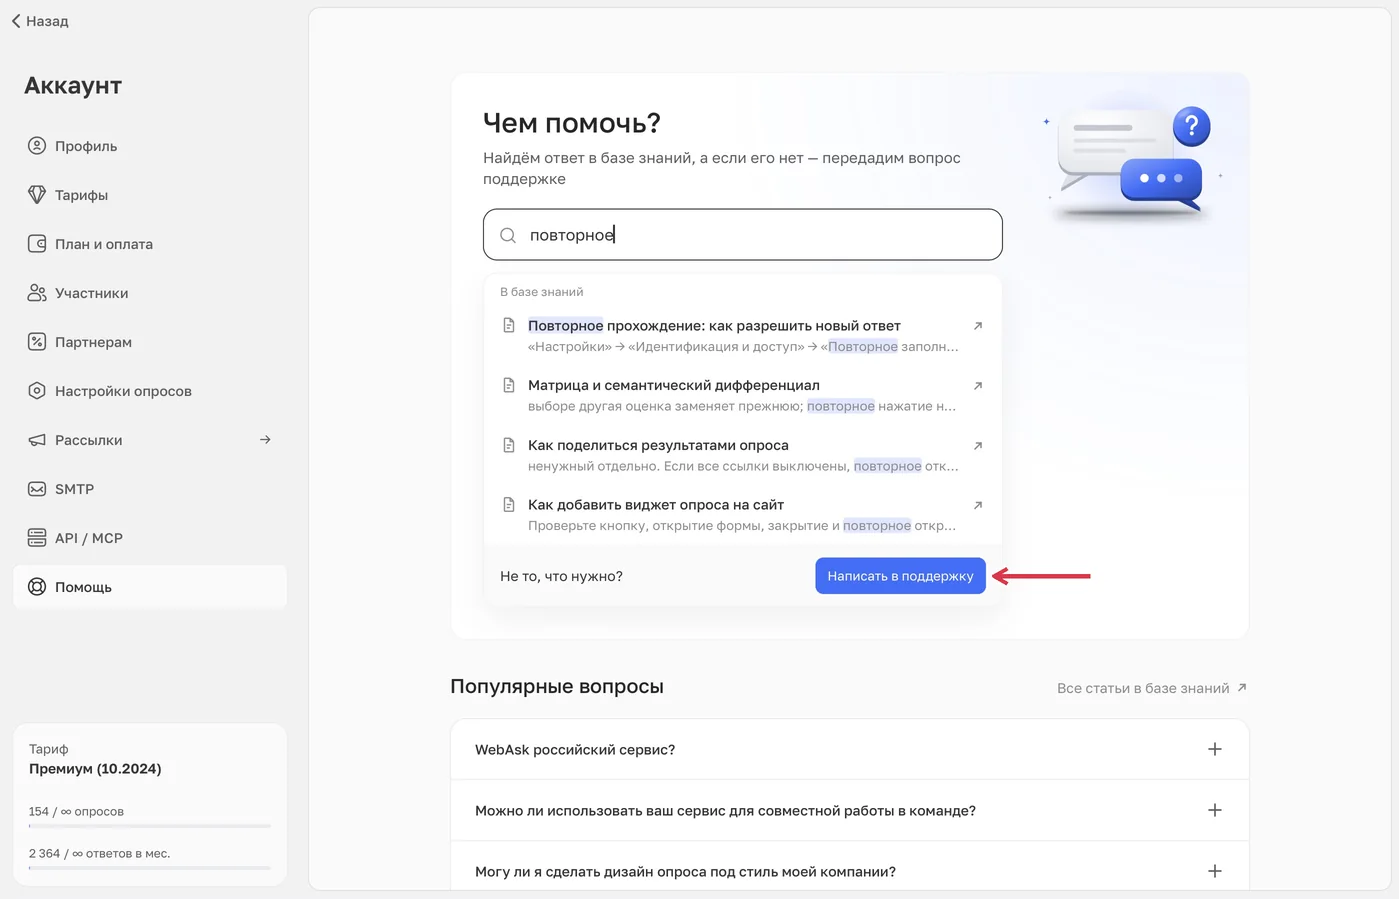Go back using the Назад link
This screenshot has width=1399, height=899.
(x=40, y=21)
